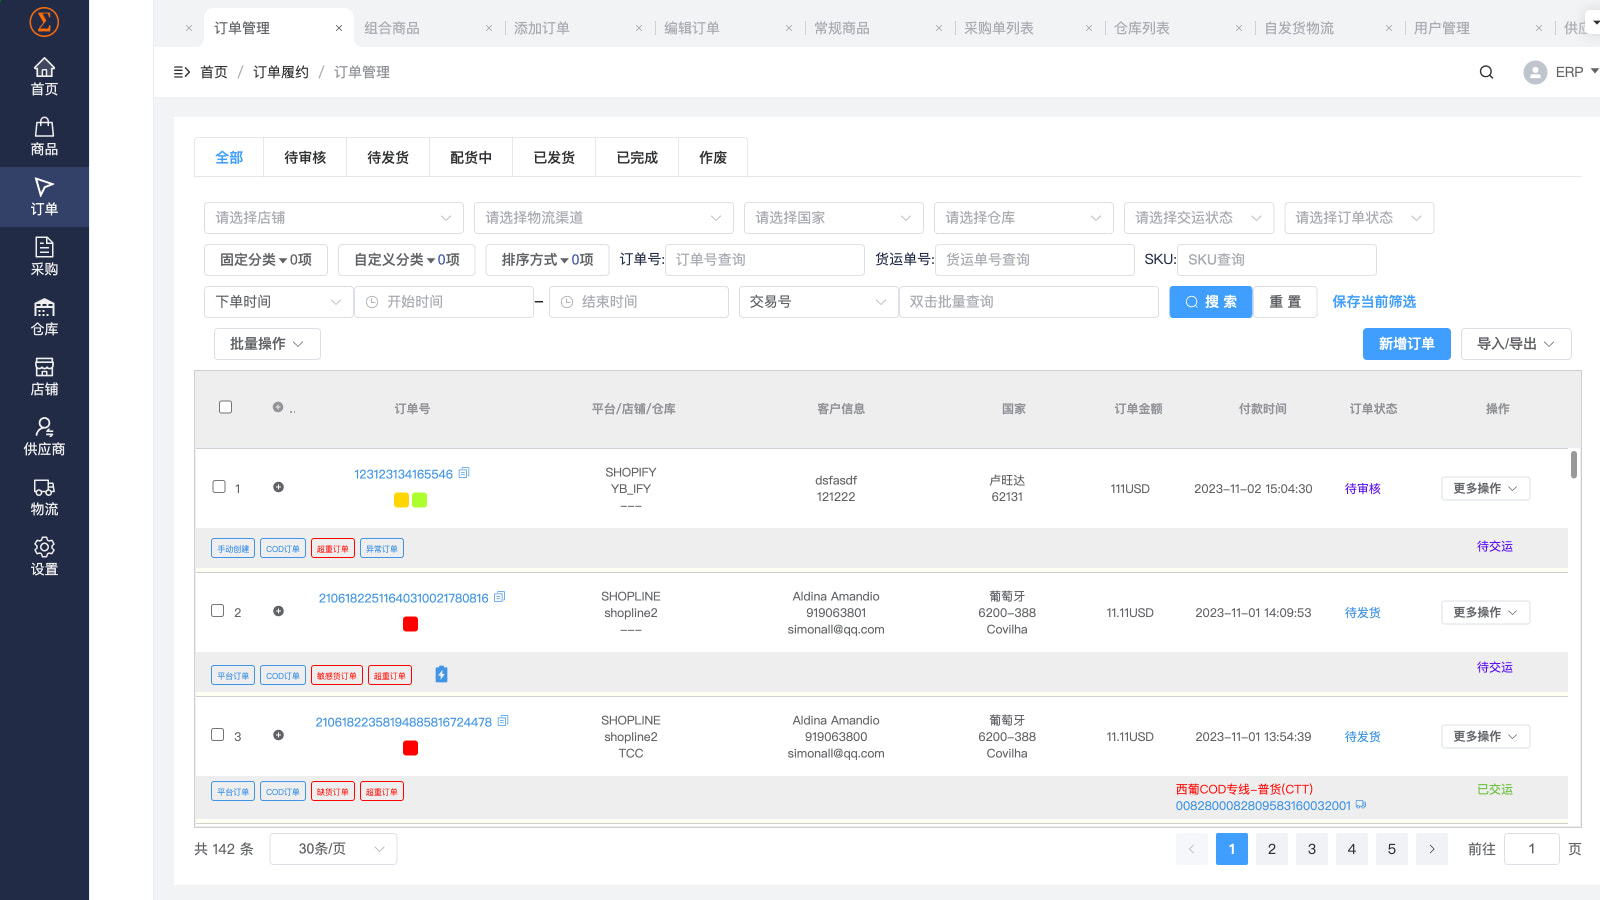Expand row 3 details with plus icon

point(278,735)
